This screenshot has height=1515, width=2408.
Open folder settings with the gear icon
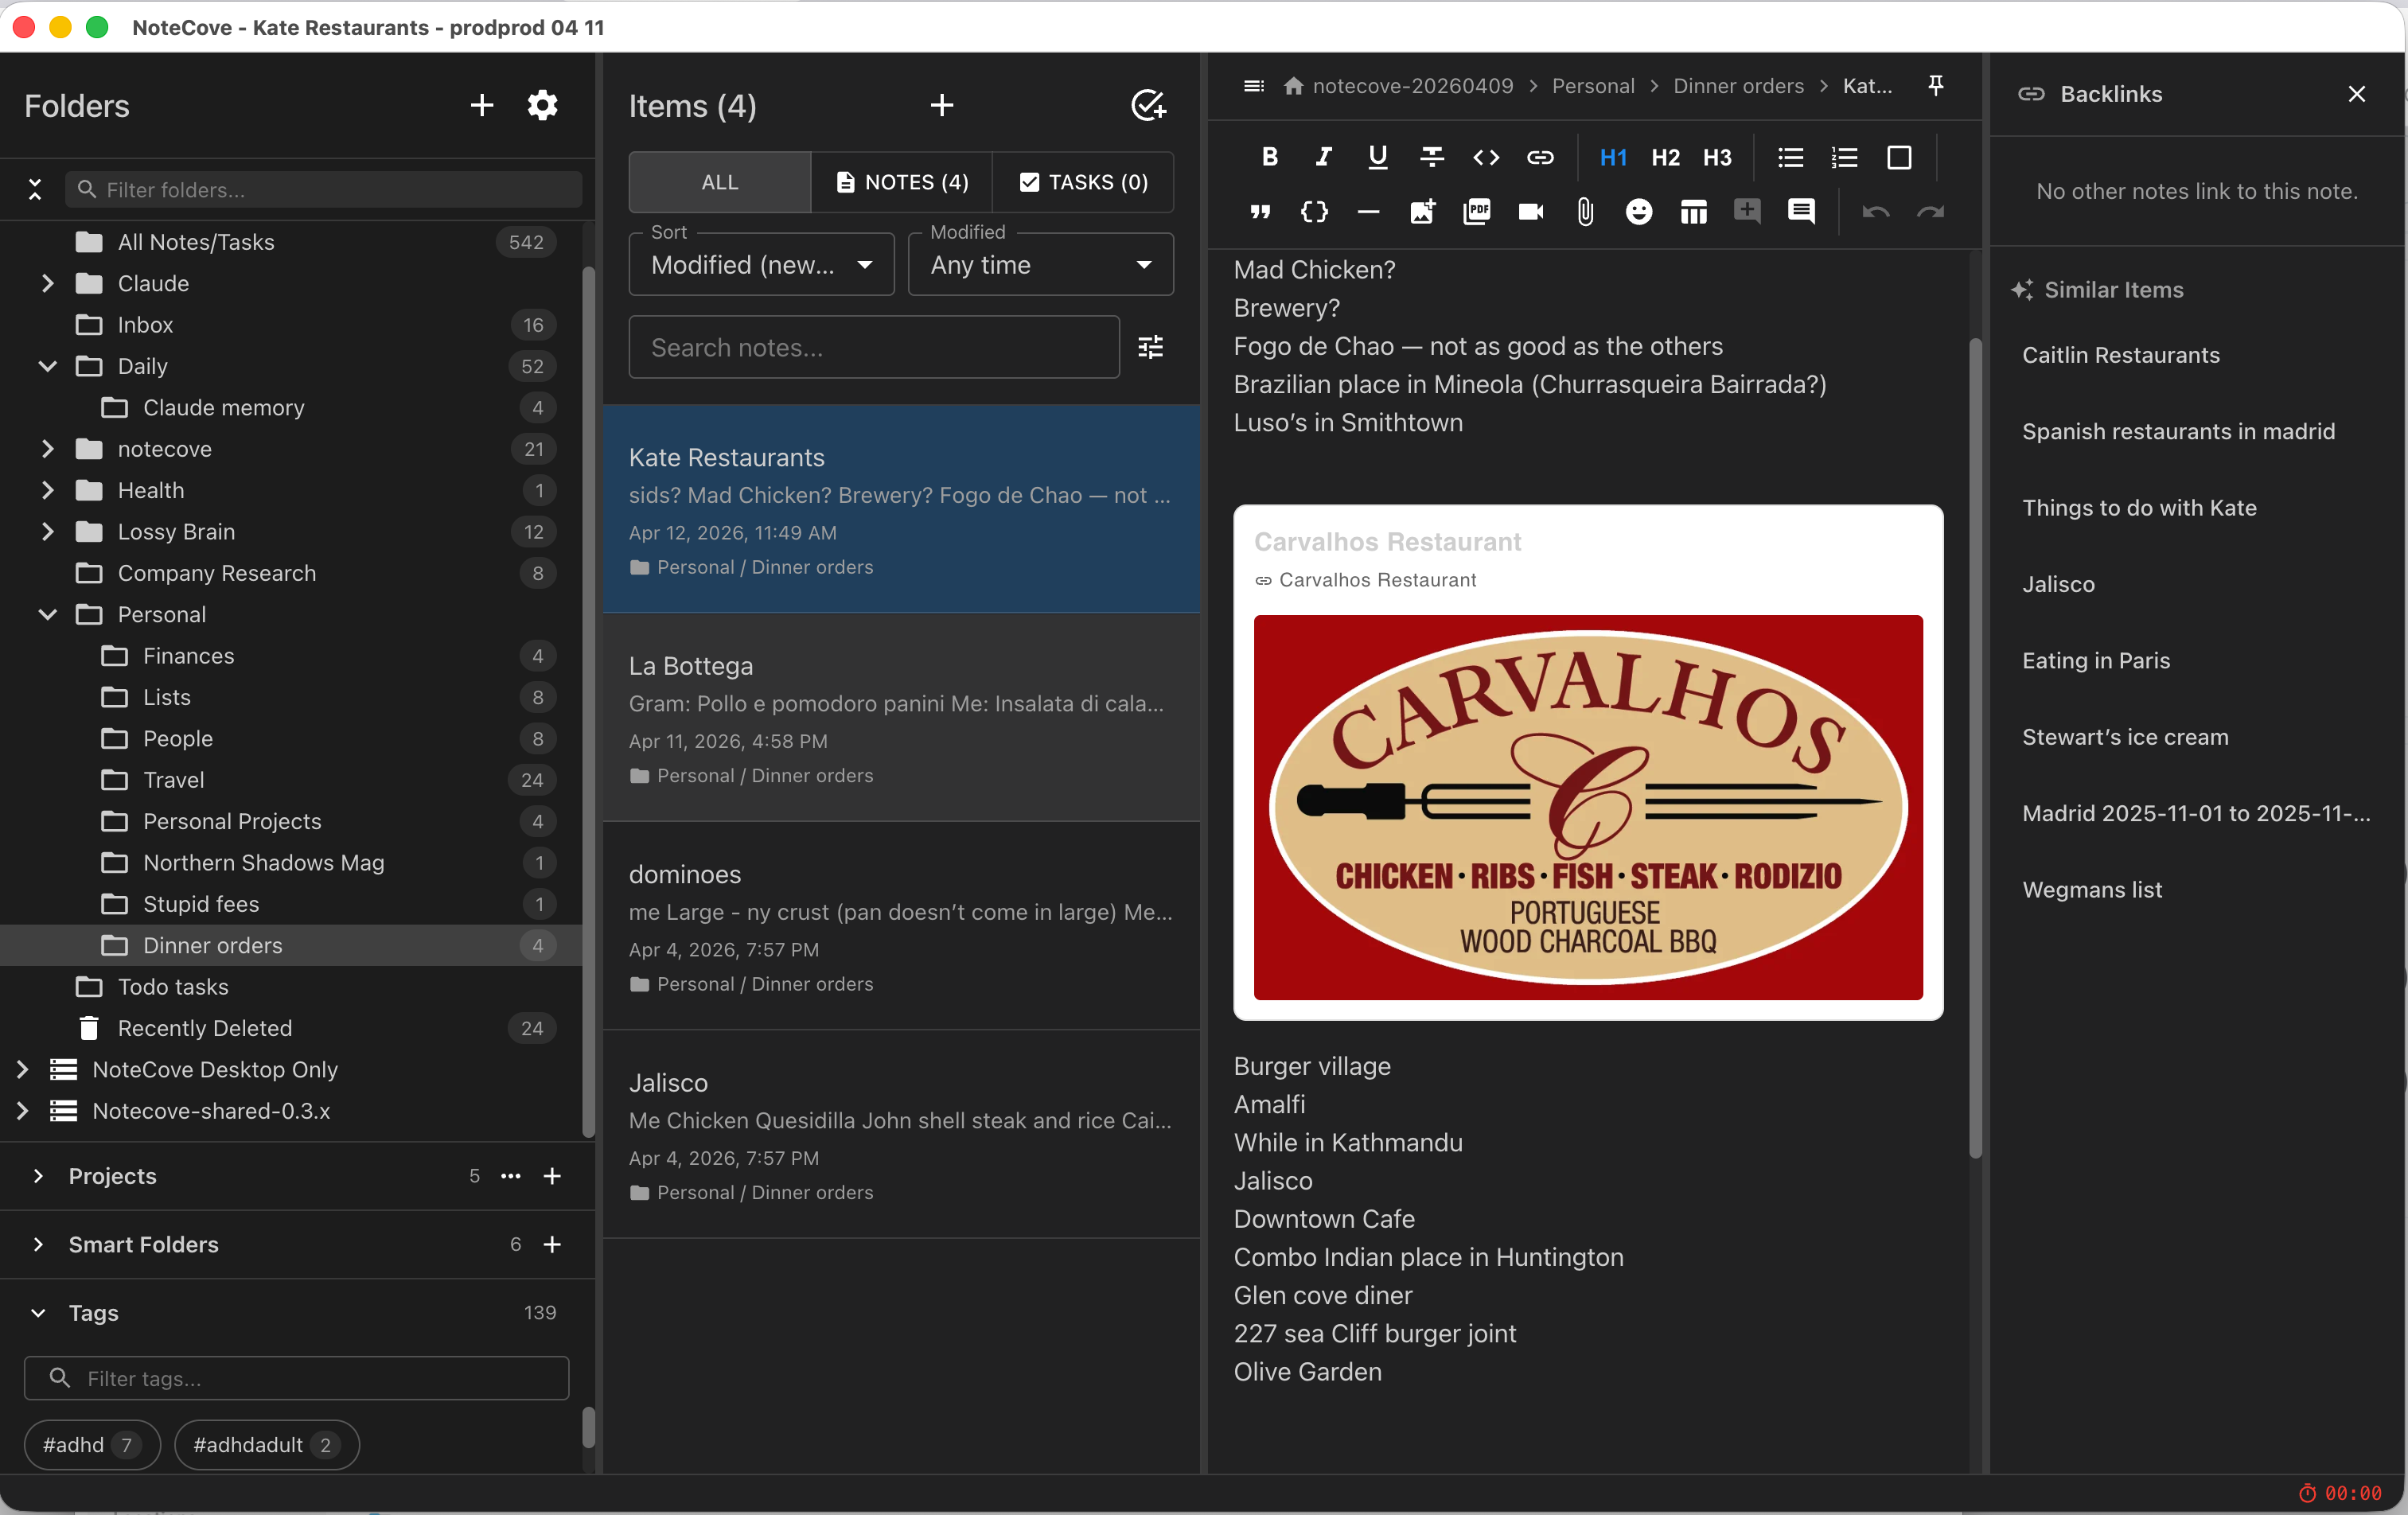point(542,105)
